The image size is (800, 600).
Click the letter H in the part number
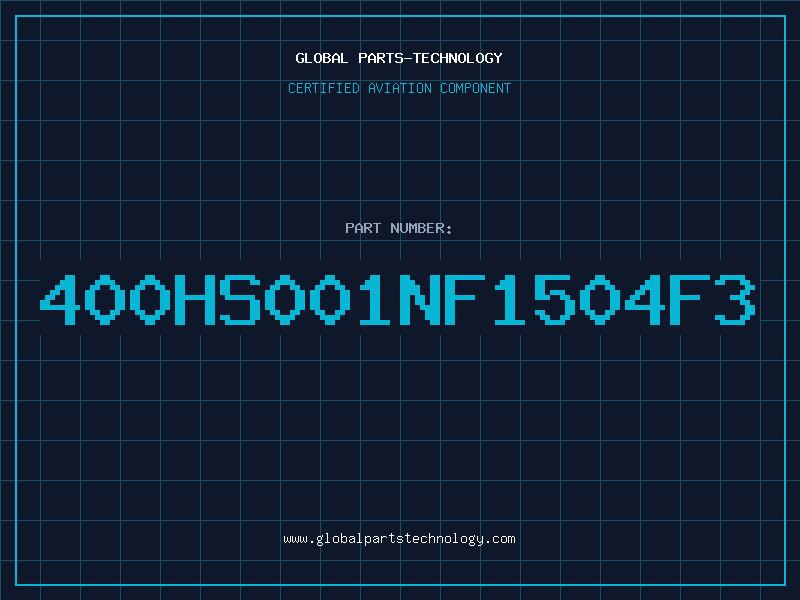(x=195, y=299)
